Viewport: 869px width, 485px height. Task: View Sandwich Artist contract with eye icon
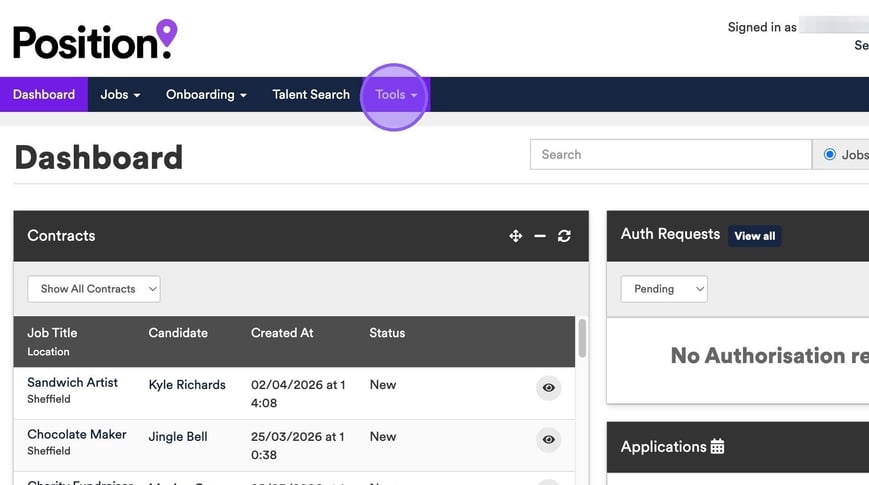coord(548,388)
